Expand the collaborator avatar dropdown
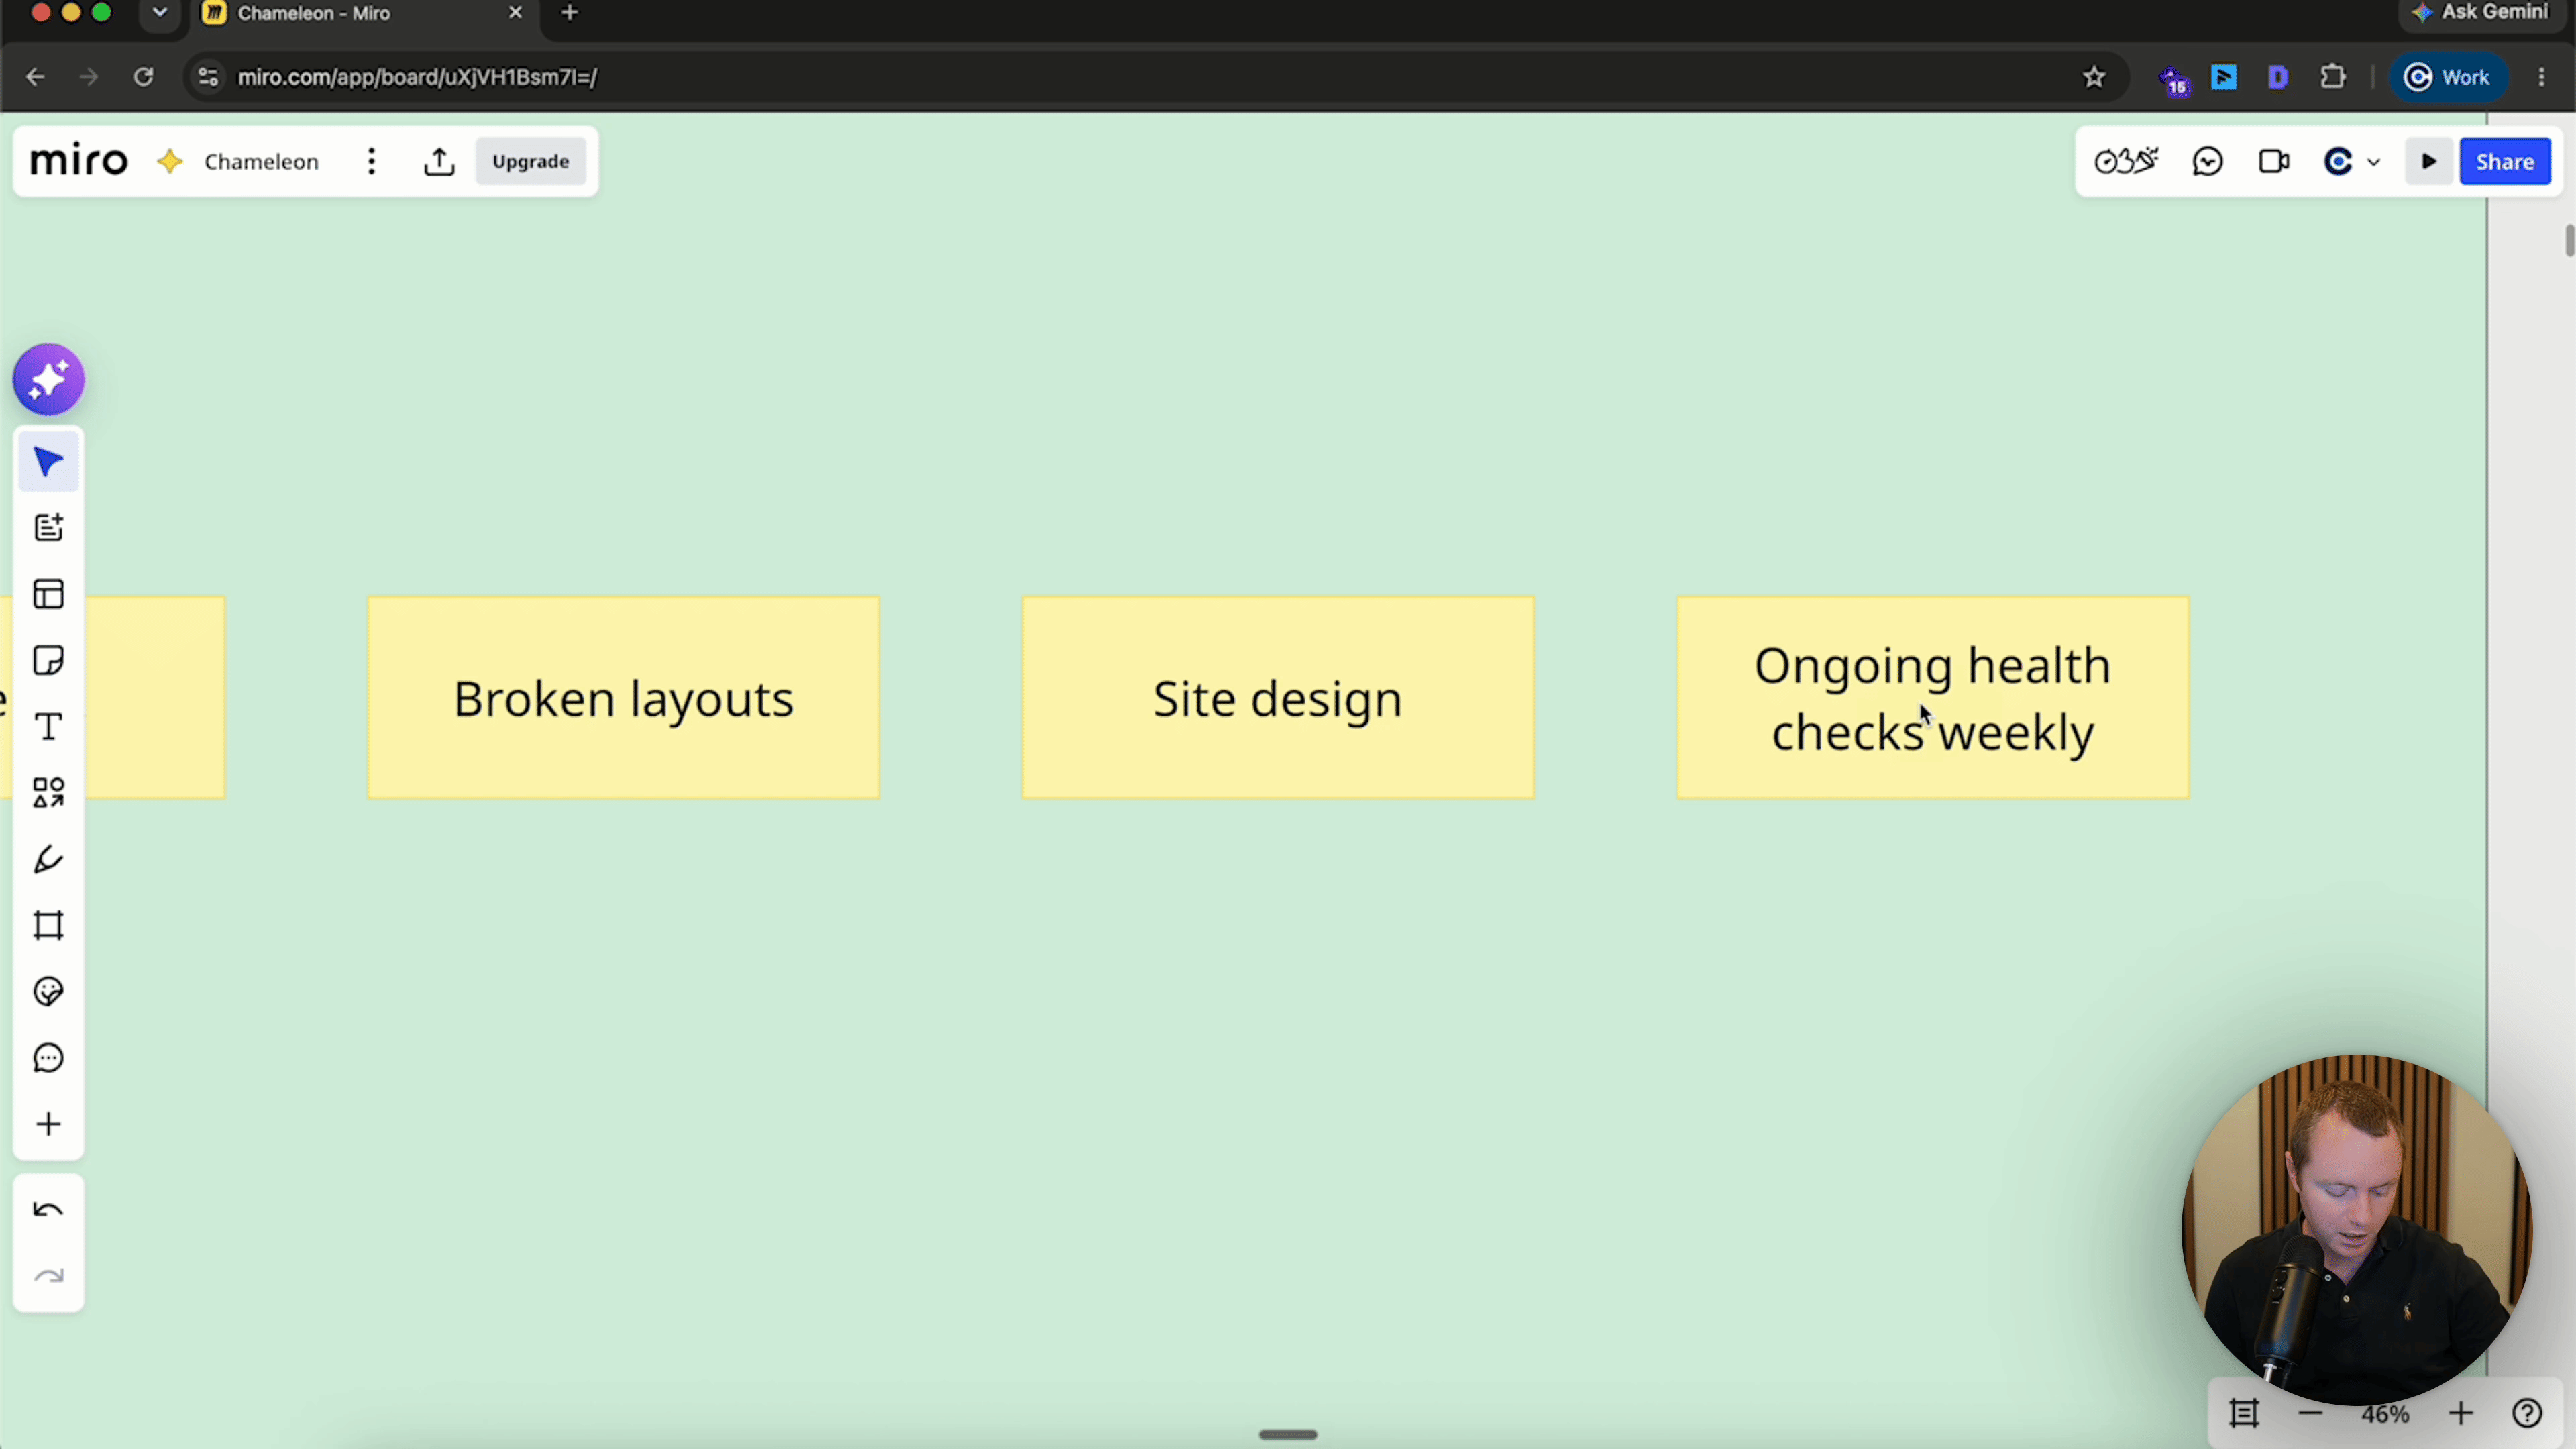The image size is (2576, 1449). [x=2374, y=163]
